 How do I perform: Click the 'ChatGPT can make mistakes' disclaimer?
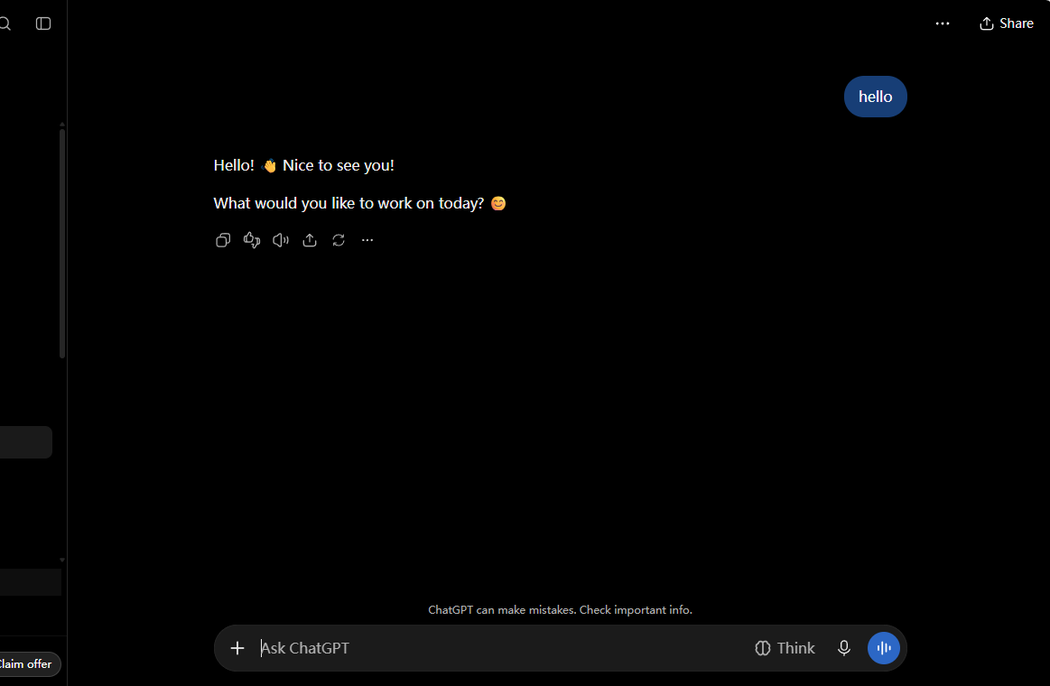[560, 610]
